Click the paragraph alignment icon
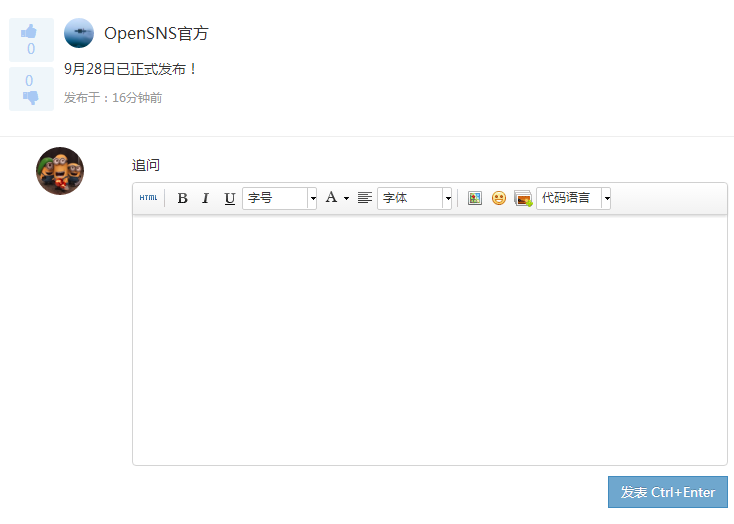 pyautogui.click(x=365, y=198)
